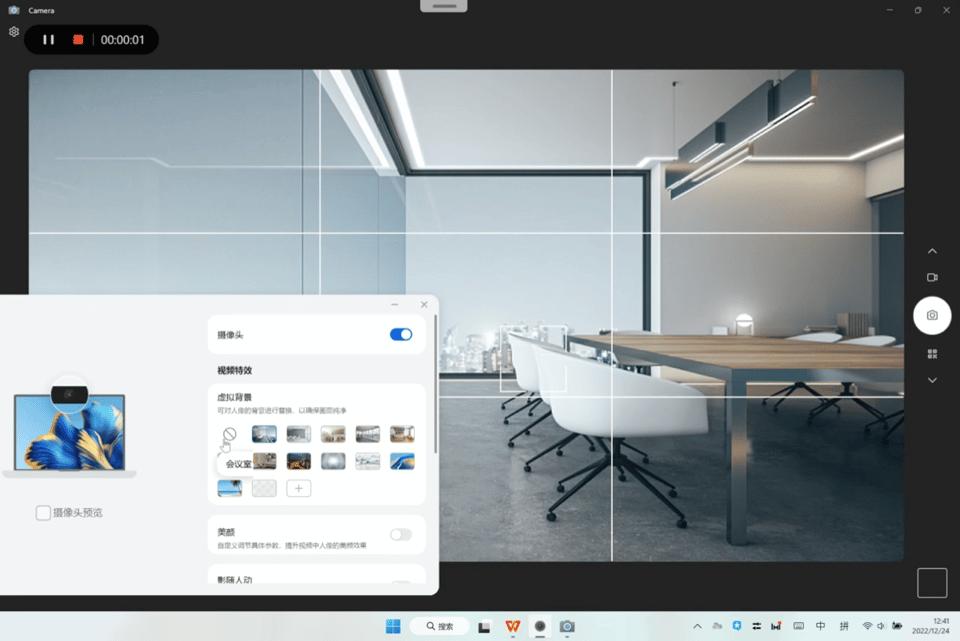This screenshot has height=641, width=960.
Task: Check the 摄像头预览 checkbox
Action: [43, 513]
